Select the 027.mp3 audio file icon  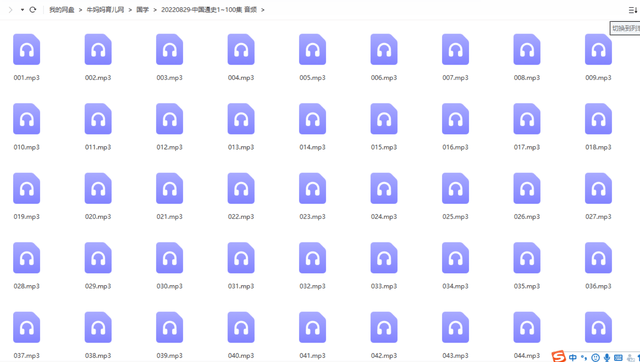[598, 188]
